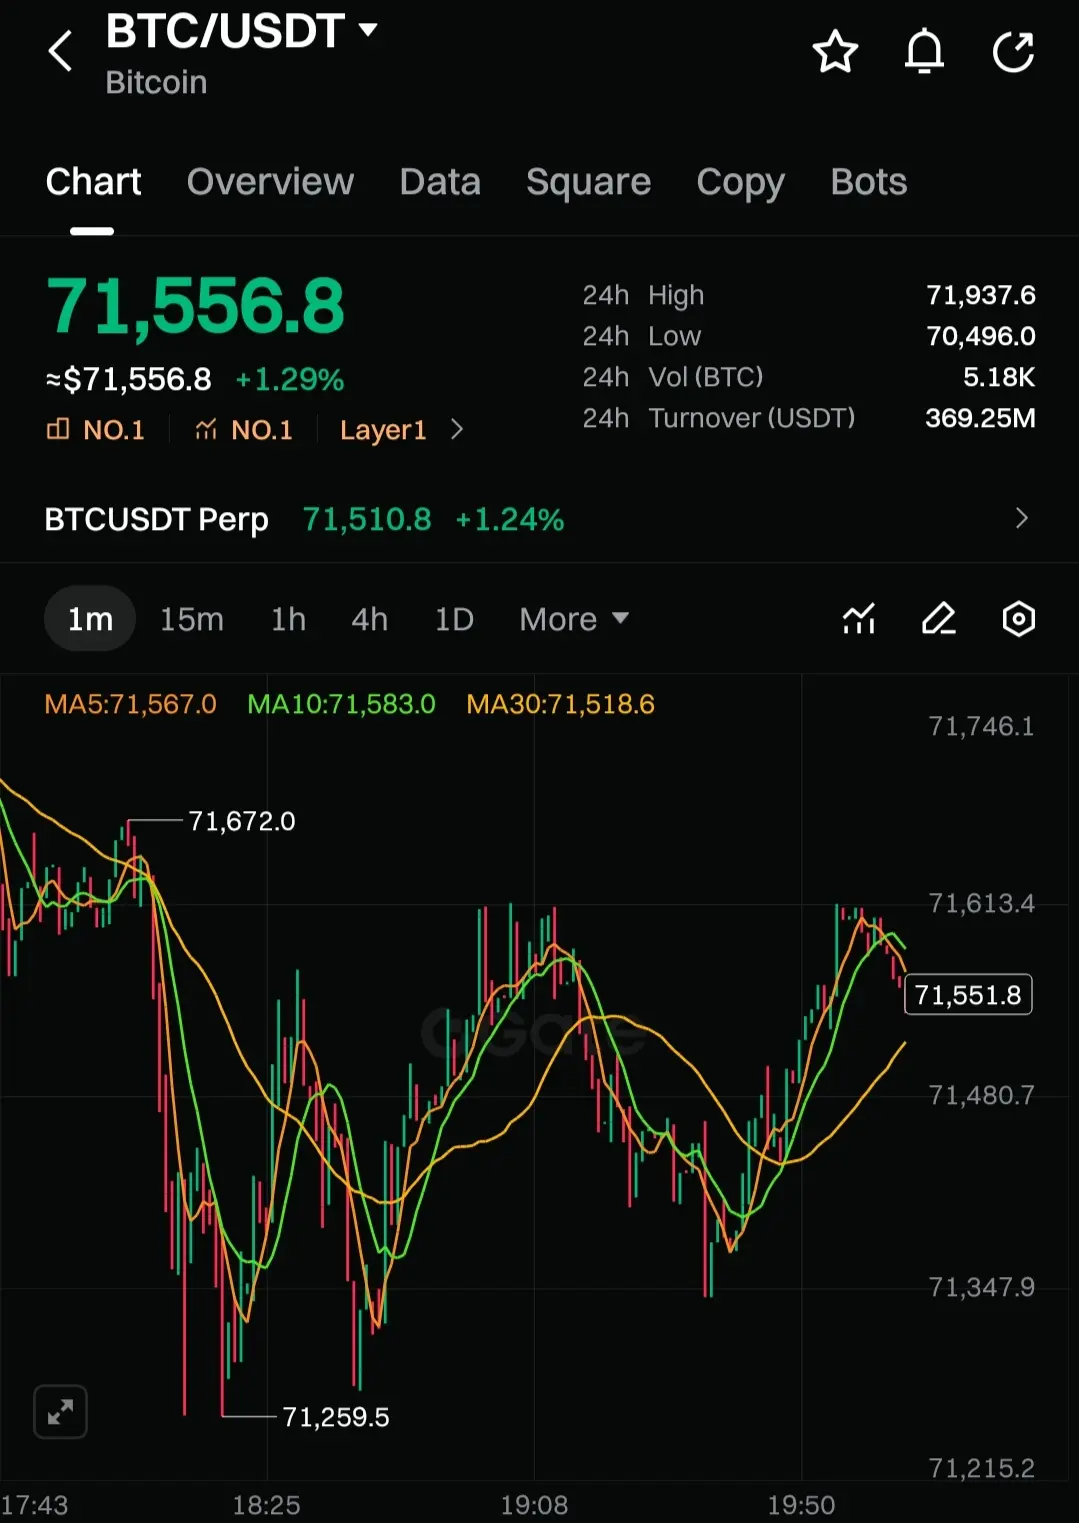Open chart settings hexagon icon
1079x1523 pixels.
point(1018,619)
